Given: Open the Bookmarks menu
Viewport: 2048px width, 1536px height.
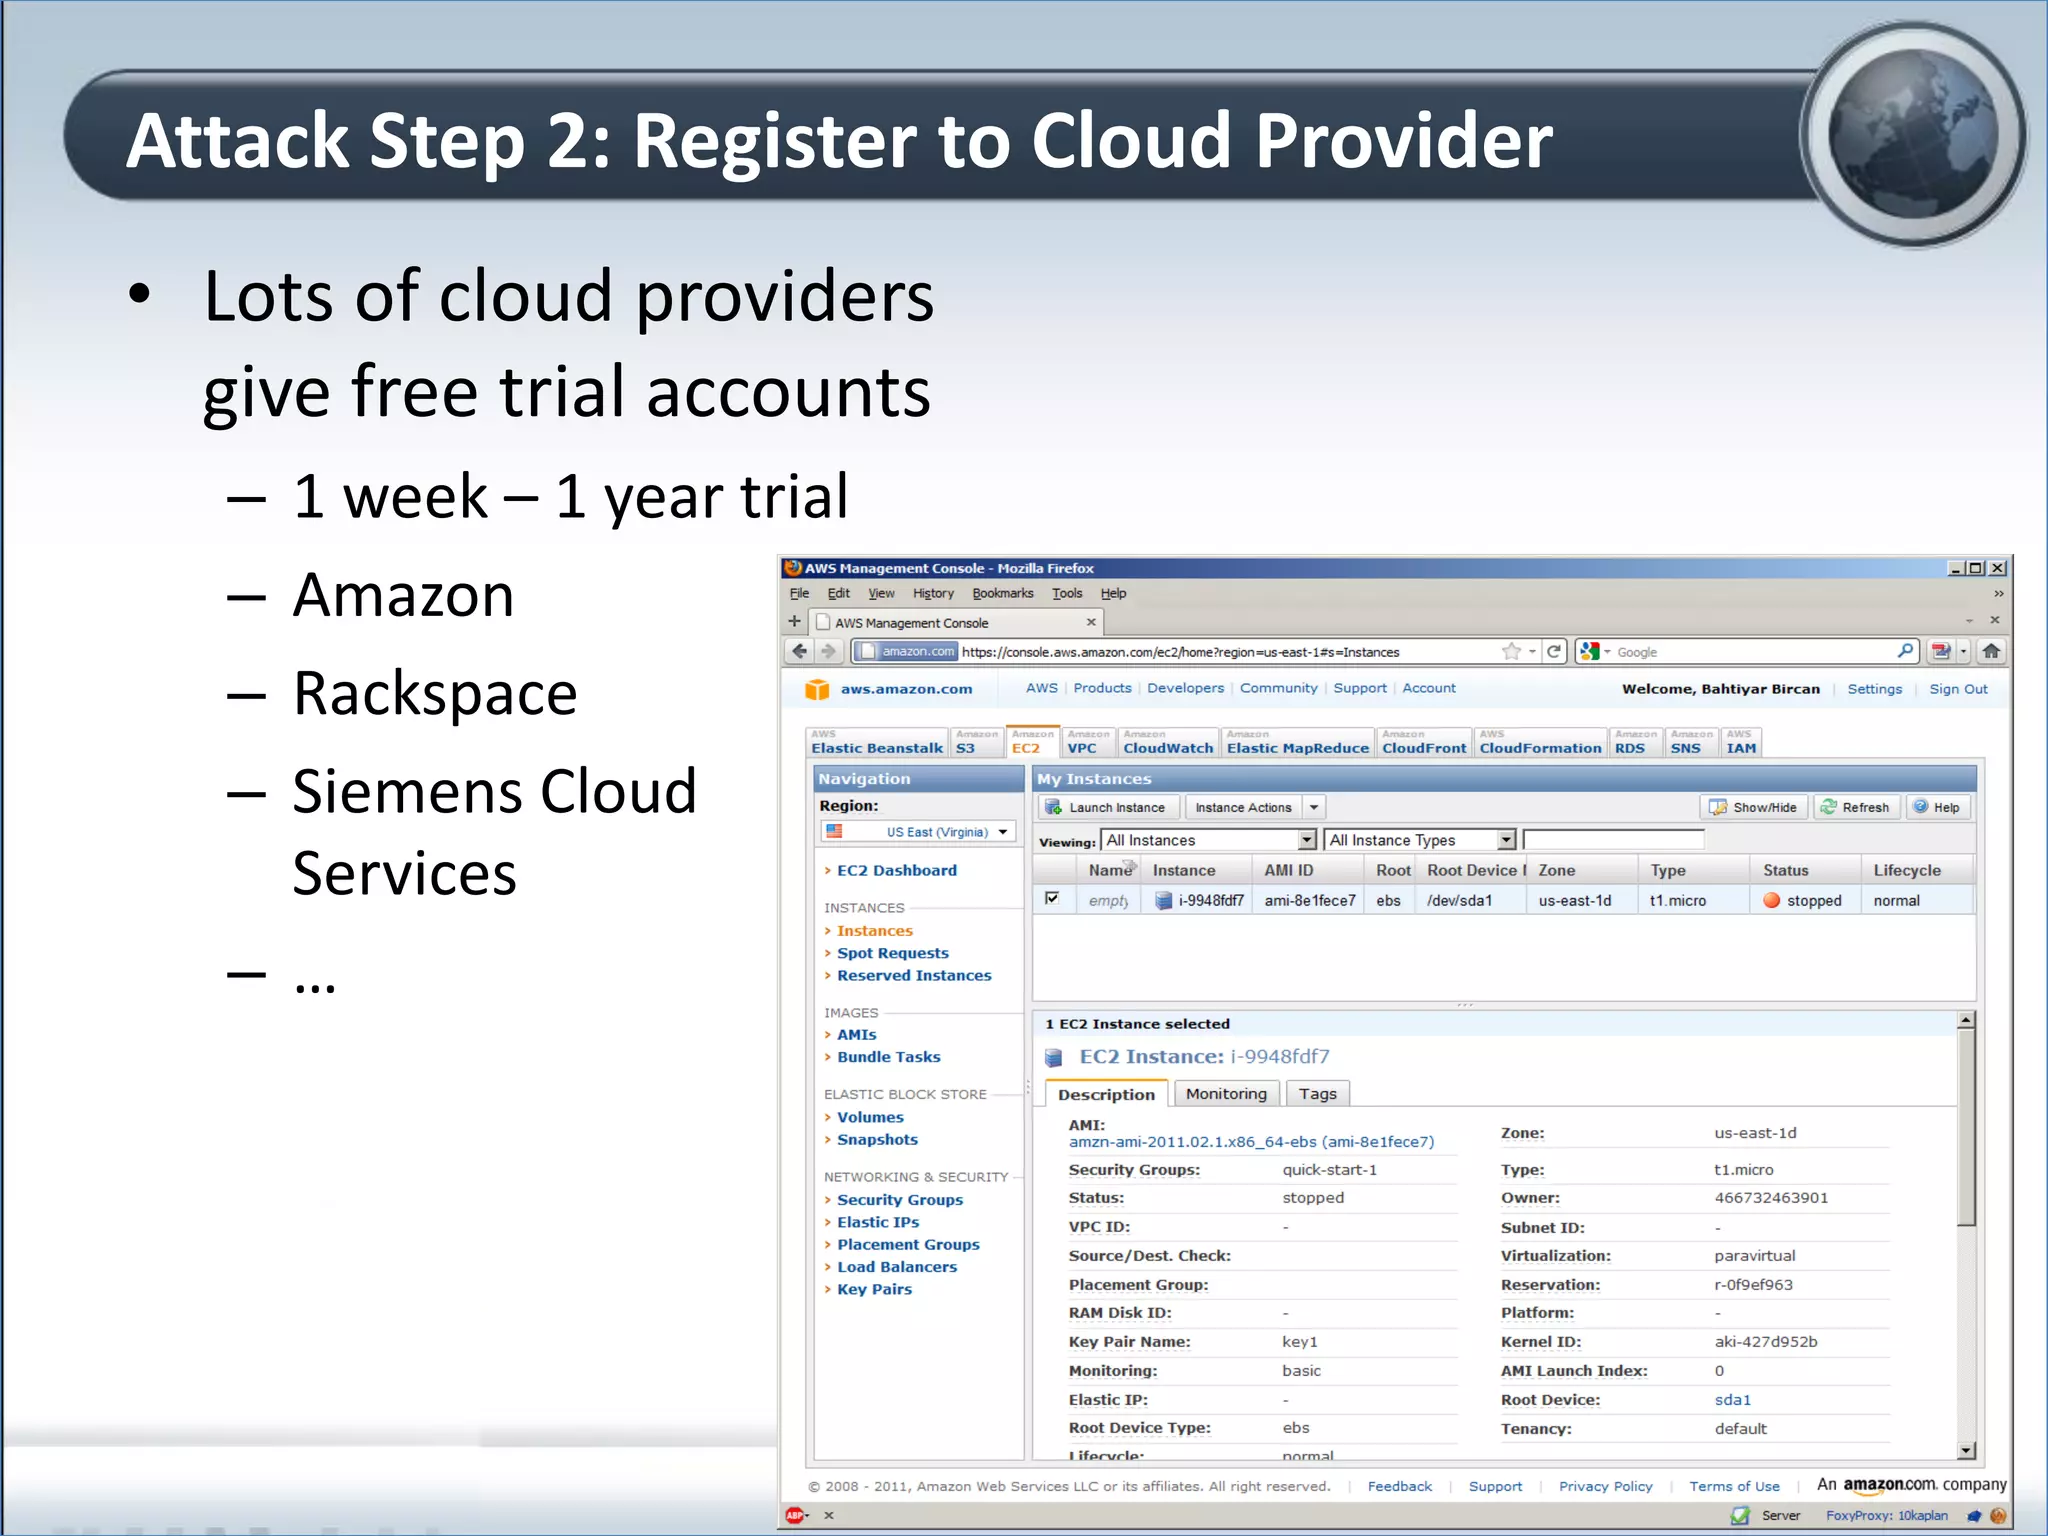Looking at the screenshot, I should click(1003, 593).
